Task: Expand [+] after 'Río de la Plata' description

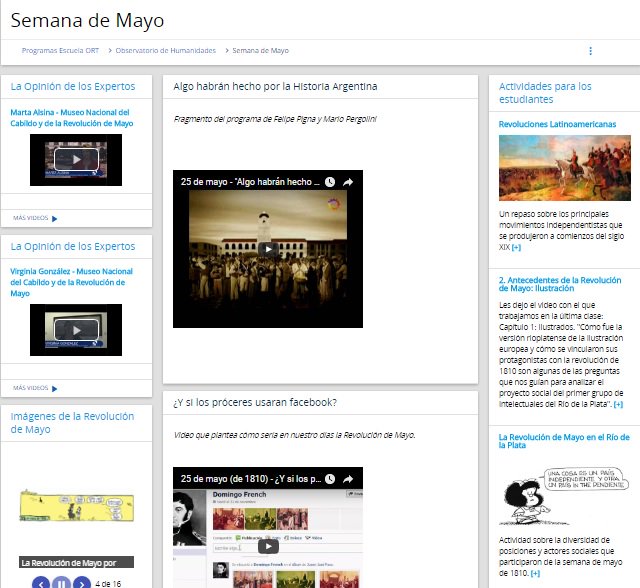Action: coord(618,404)
